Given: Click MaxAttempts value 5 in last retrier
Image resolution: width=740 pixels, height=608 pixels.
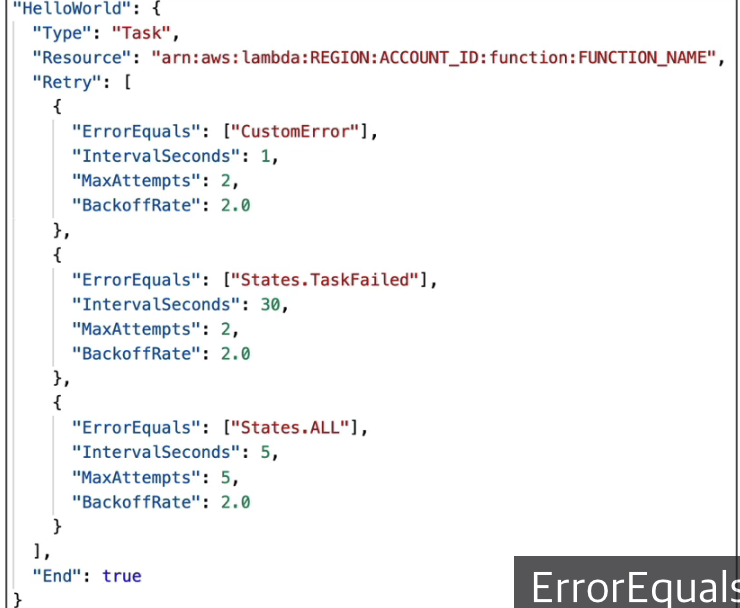Looking at the screenshot, I should tap(226, 477).
